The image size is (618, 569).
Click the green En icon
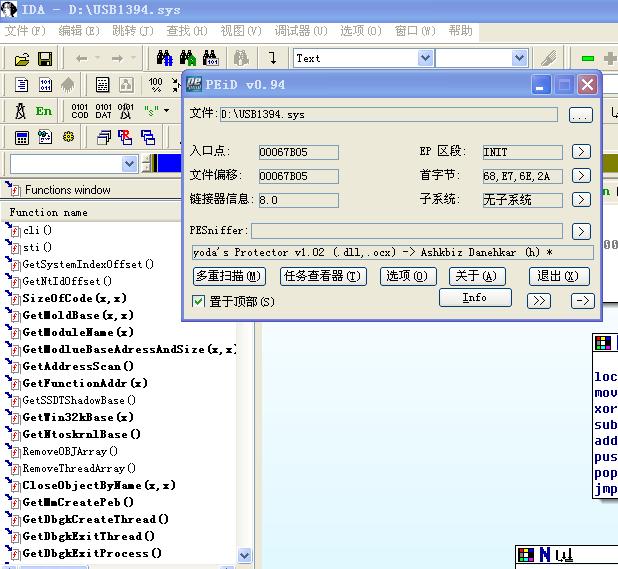43,111
